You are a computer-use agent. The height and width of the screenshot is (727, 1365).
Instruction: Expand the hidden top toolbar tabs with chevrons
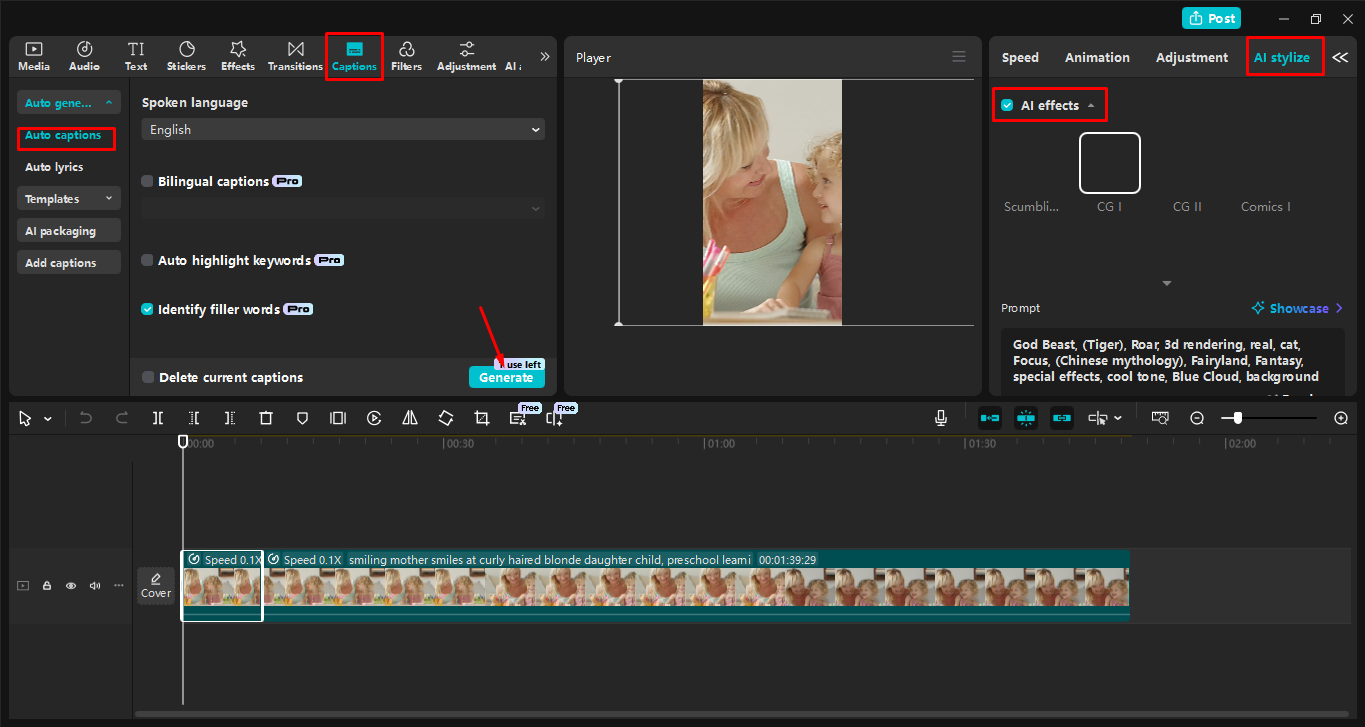tap(545, 57)
